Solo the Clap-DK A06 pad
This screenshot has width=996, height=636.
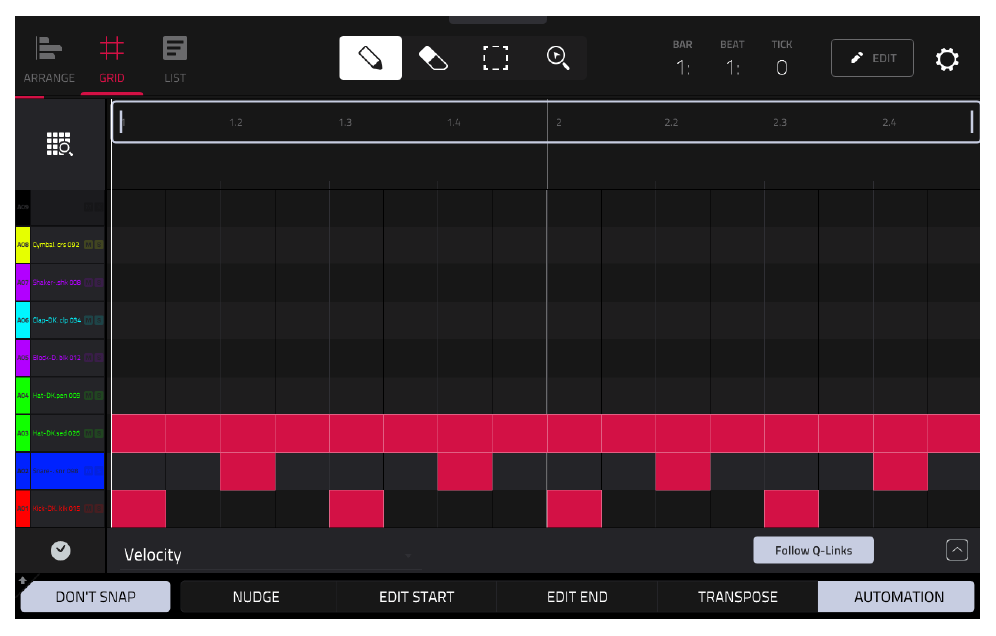click(99, 320)
